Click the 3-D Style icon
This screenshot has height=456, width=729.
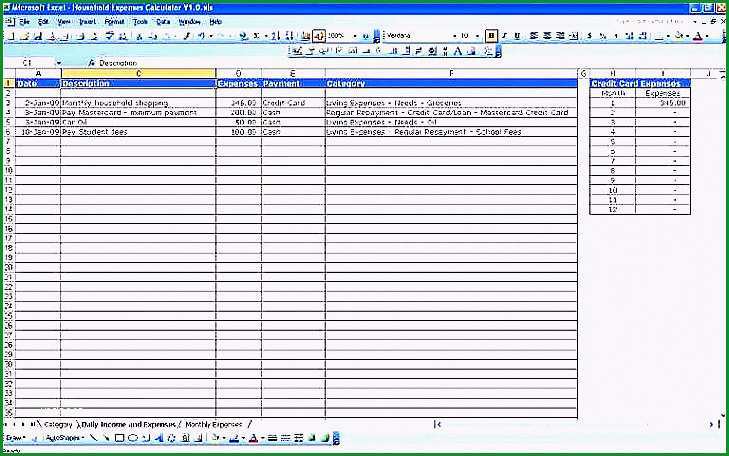[325, 438]
